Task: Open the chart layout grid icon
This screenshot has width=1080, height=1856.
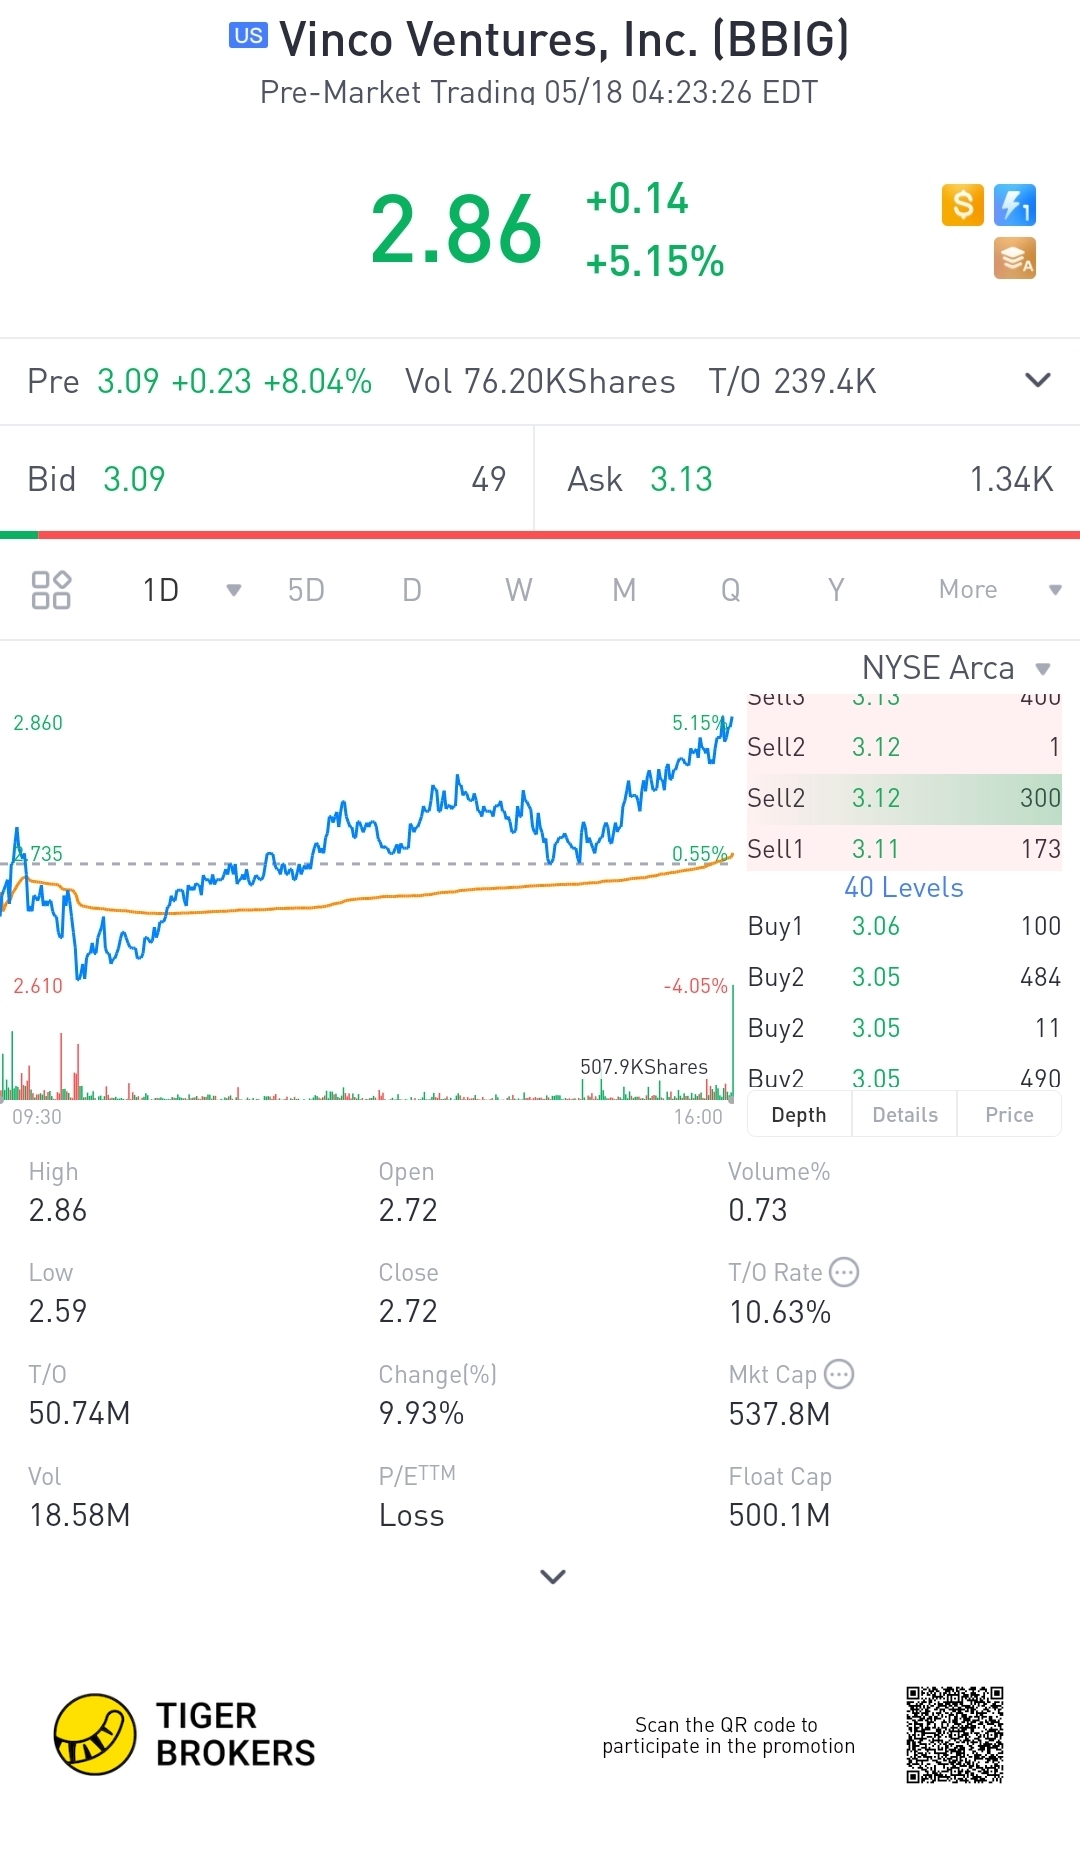Action: point(51,590)
